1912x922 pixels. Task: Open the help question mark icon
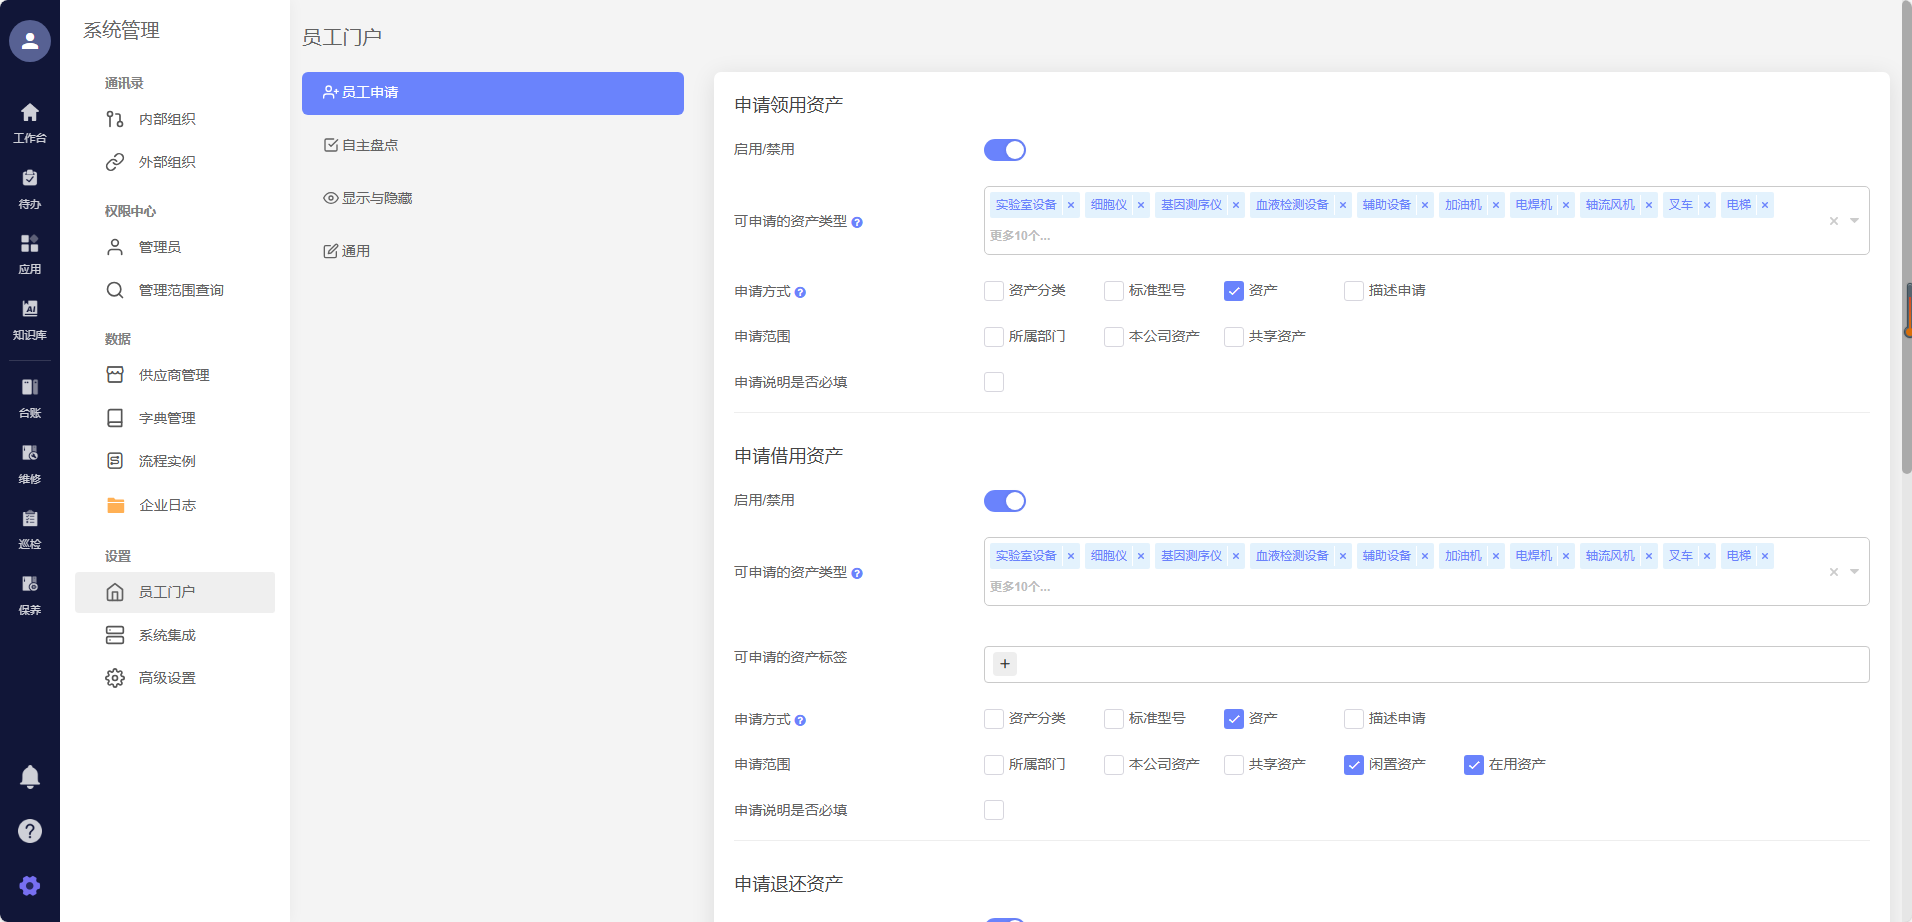[30, 831]
